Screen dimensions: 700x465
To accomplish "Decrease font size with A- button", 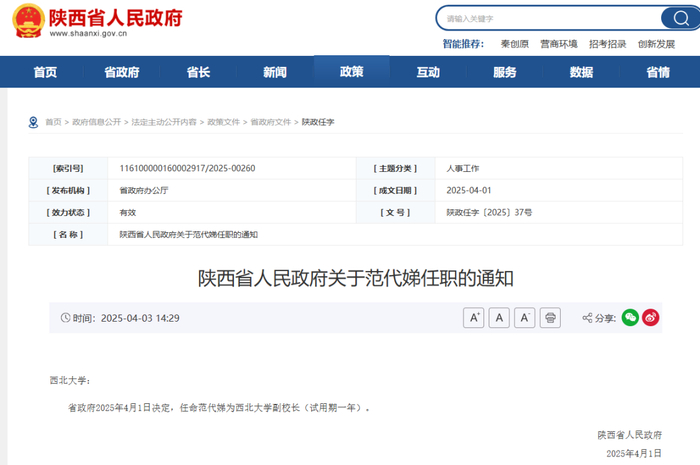I will (525, 318).
